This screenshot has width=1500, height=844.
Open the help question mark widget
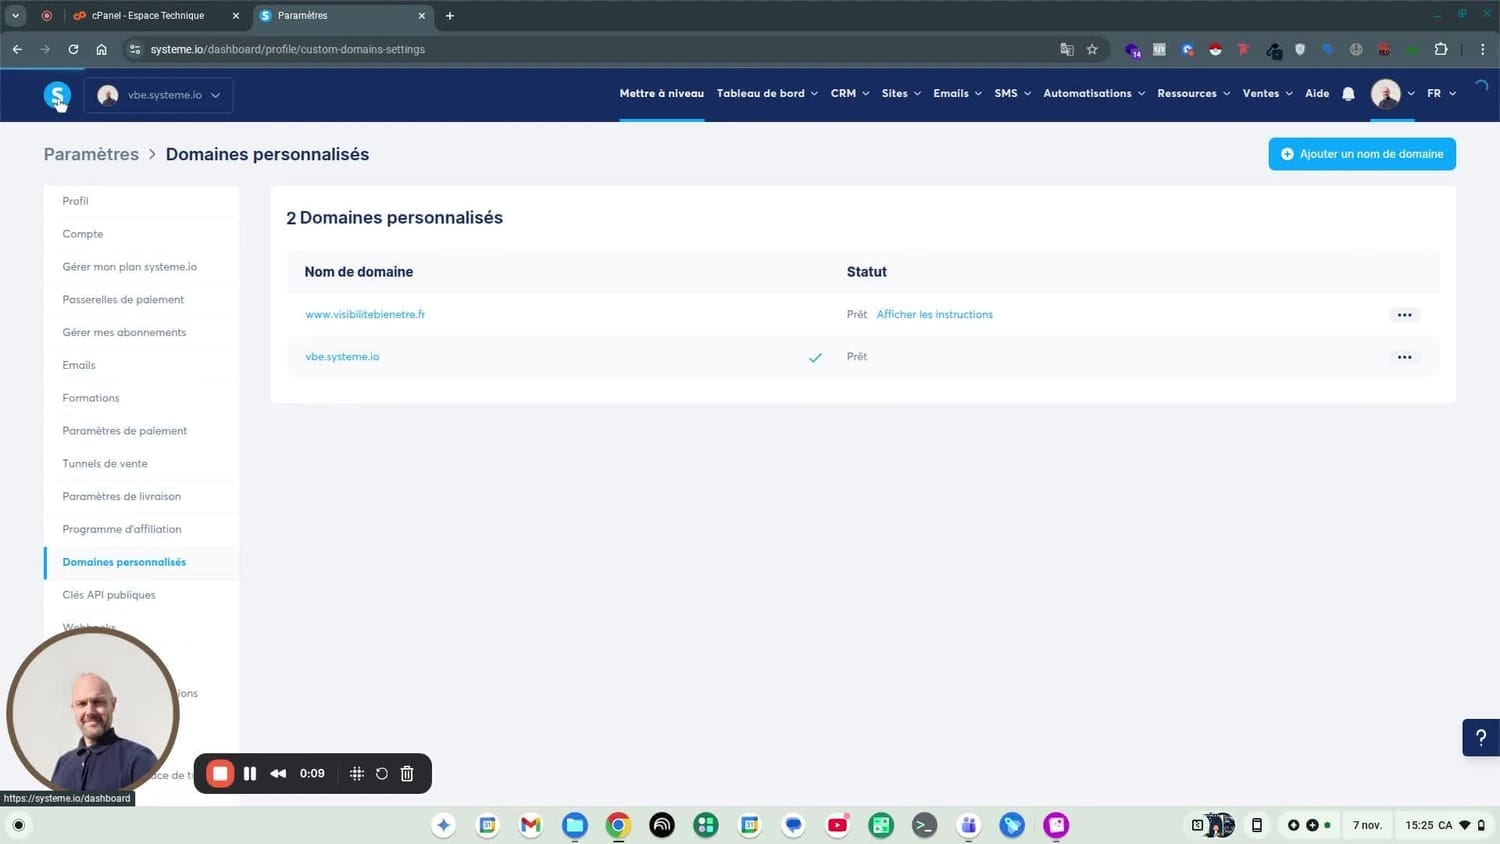pyautogui.click(x=1480, y=737)
